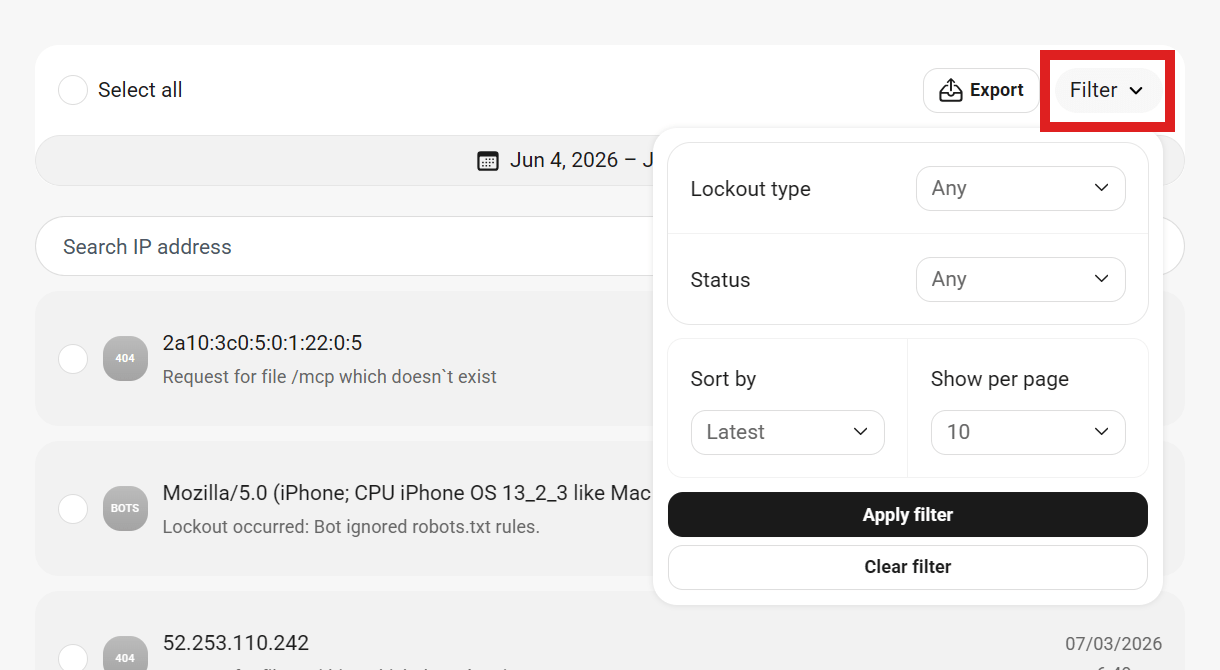Click 'Request for file /mcp which doesn`t exist'
Image resolution: width=1220 pixels, height=670 pixels.
coord(330,377)
